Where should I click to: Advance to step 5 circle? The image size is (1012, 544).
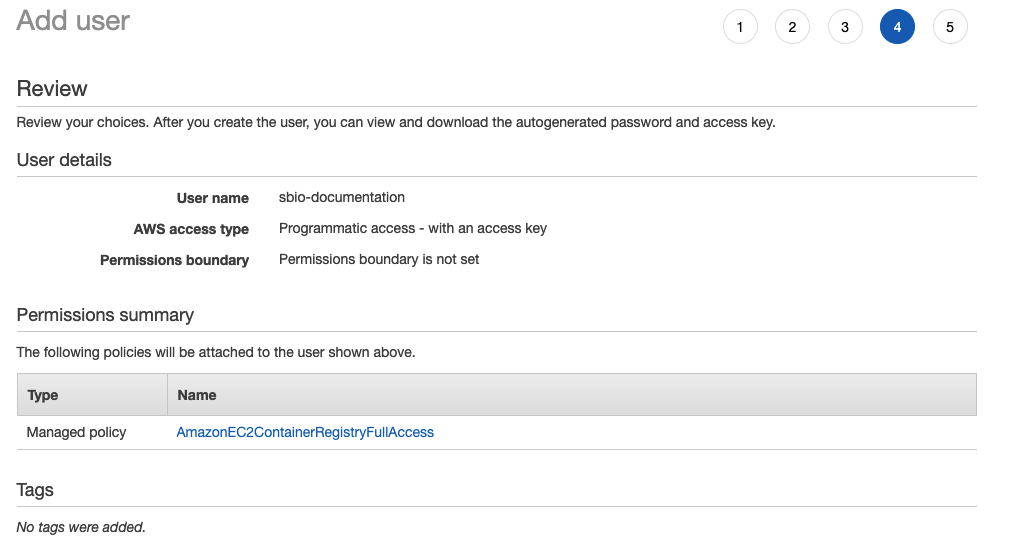click(x=950, y=27)
